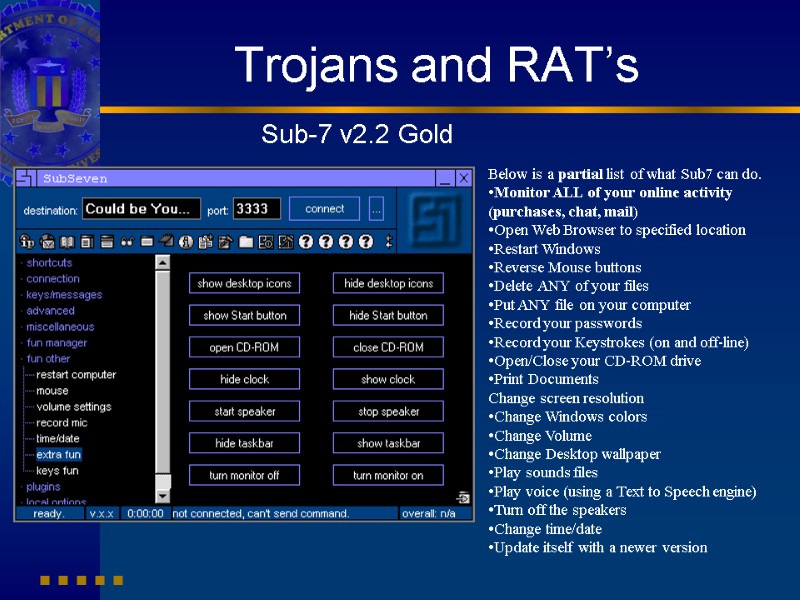Click the SubSeven logo in title bar

click(26, 179)
